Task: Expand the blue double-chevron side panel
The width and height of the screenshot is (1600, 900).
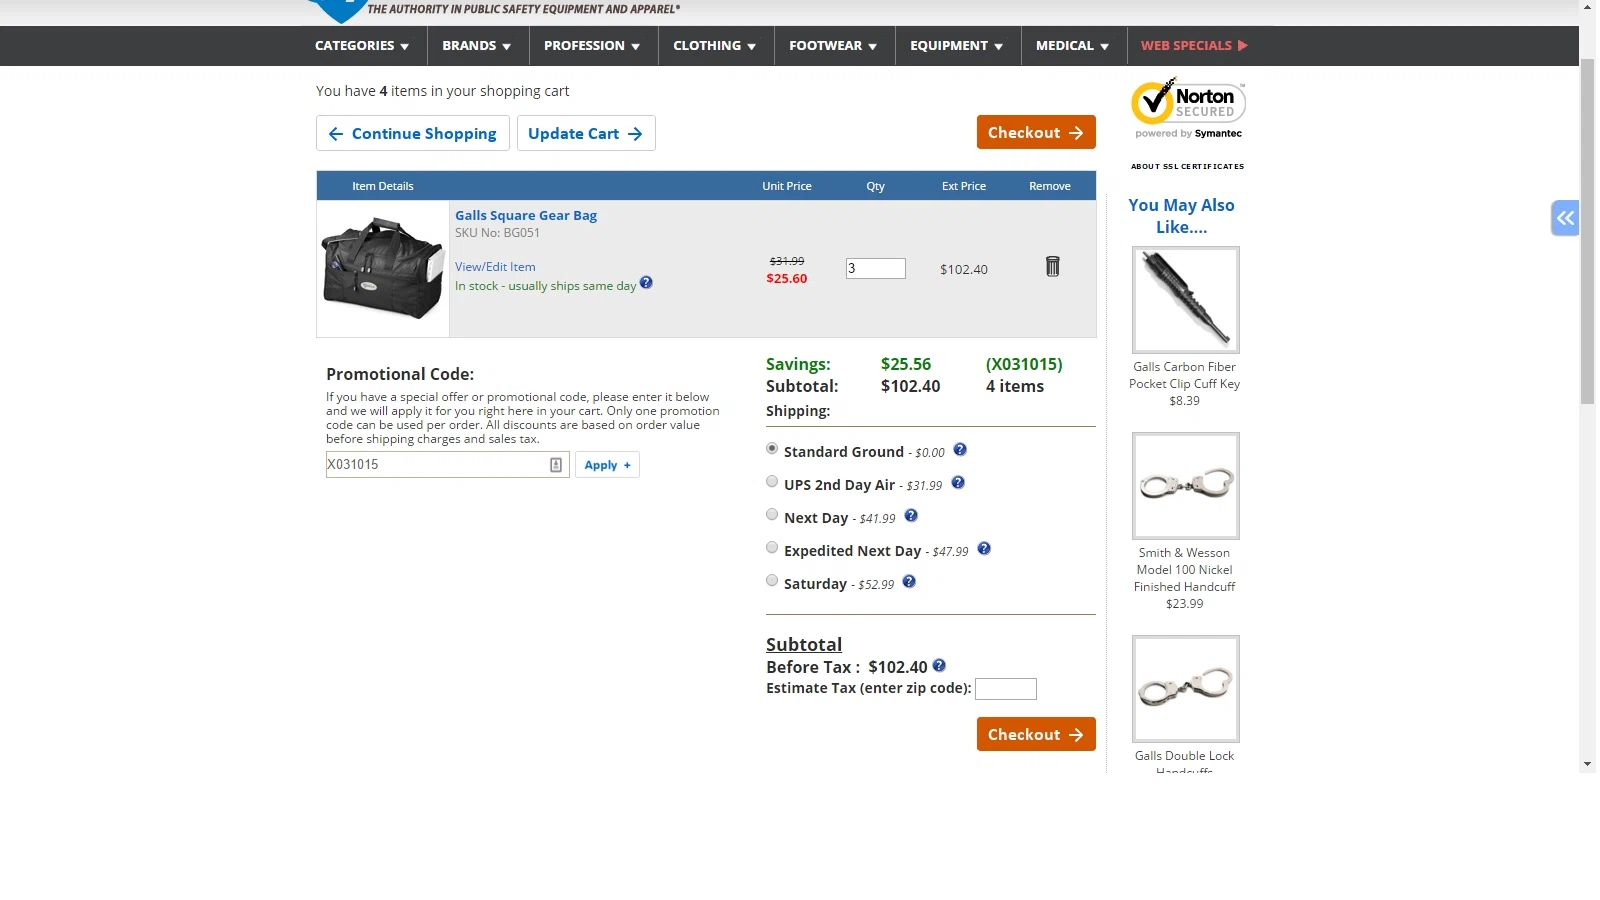Action: point(1565,218)
